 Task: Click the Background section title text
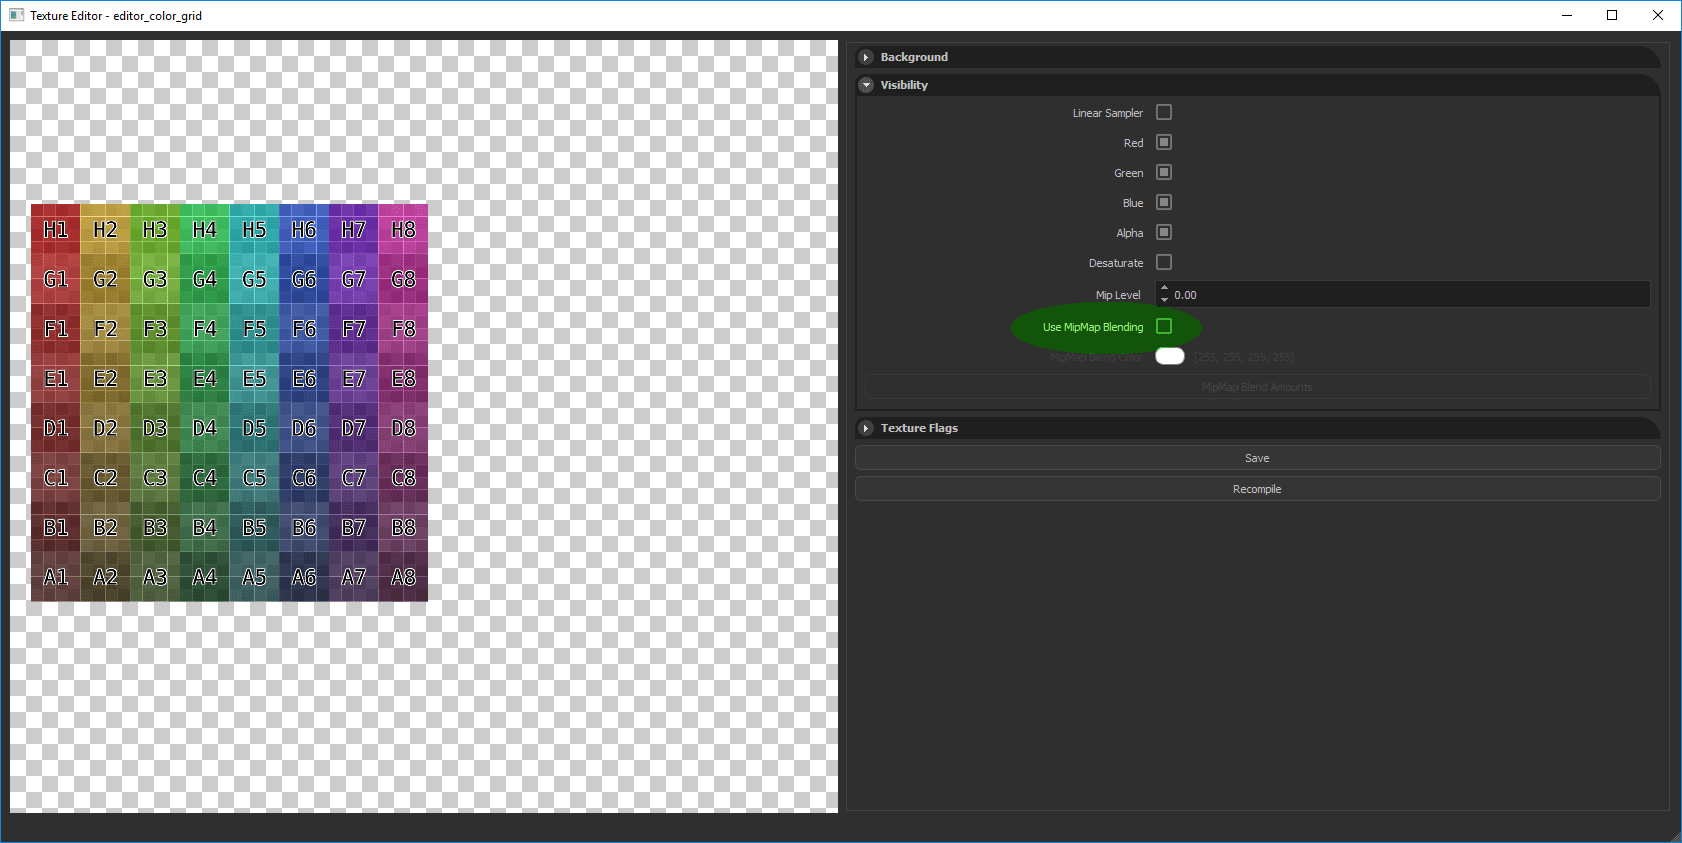(914, 57)
